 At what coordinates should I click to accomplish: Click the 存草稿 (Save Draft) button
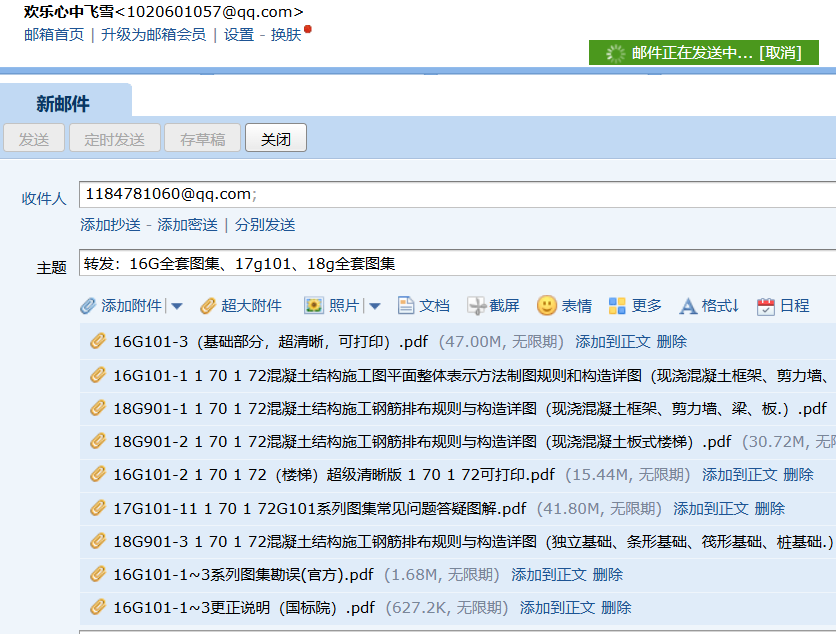click(x=203, y=139)
